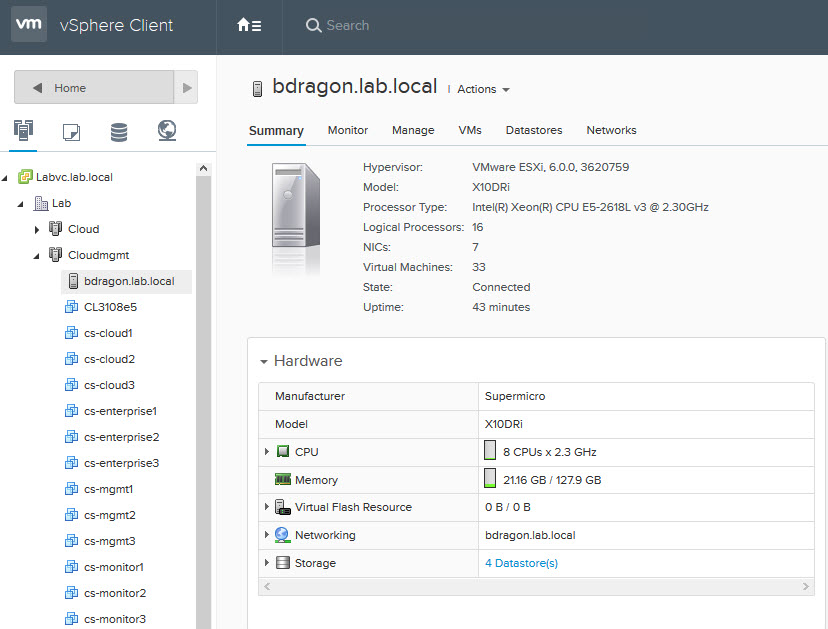The width and height of the screenshot is (828, 629).
Task: Open the Hosts and Clusters inventory view
Action: [x=22, y=130]
